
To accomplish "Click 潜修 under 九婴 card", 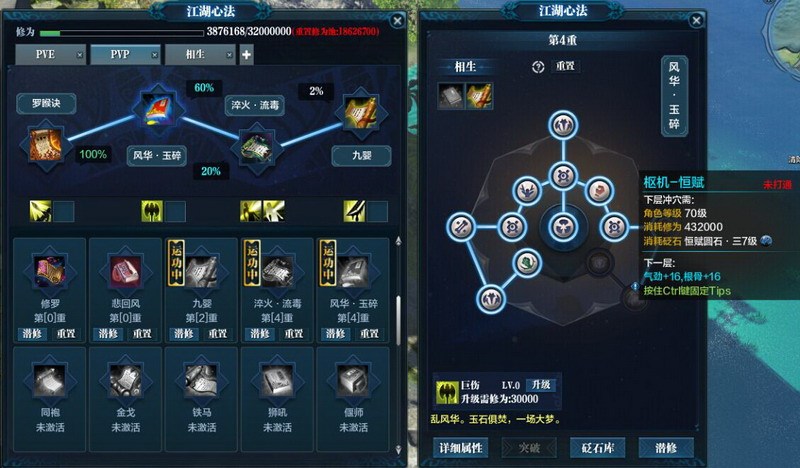I will 184,334.
